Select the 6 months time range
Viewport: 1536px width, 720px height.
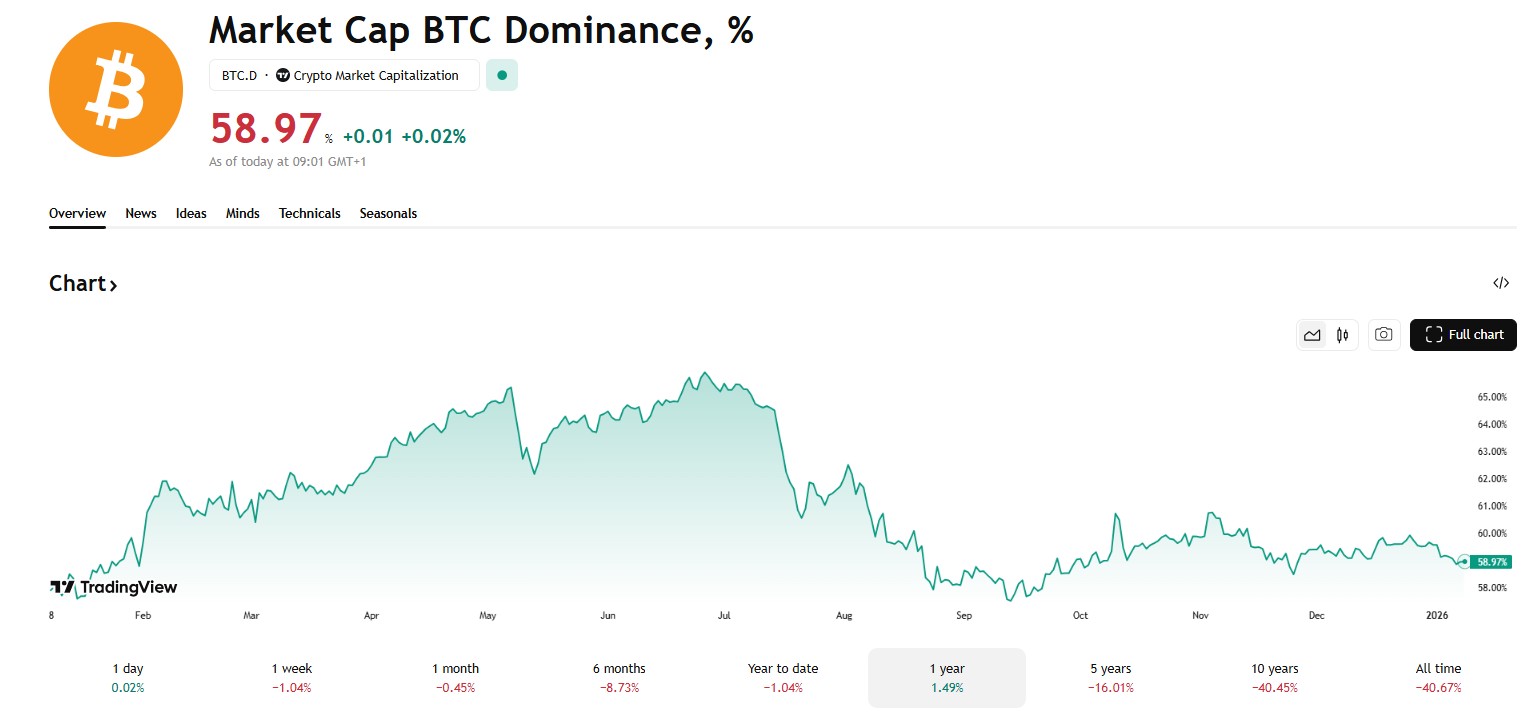(619, 677)
